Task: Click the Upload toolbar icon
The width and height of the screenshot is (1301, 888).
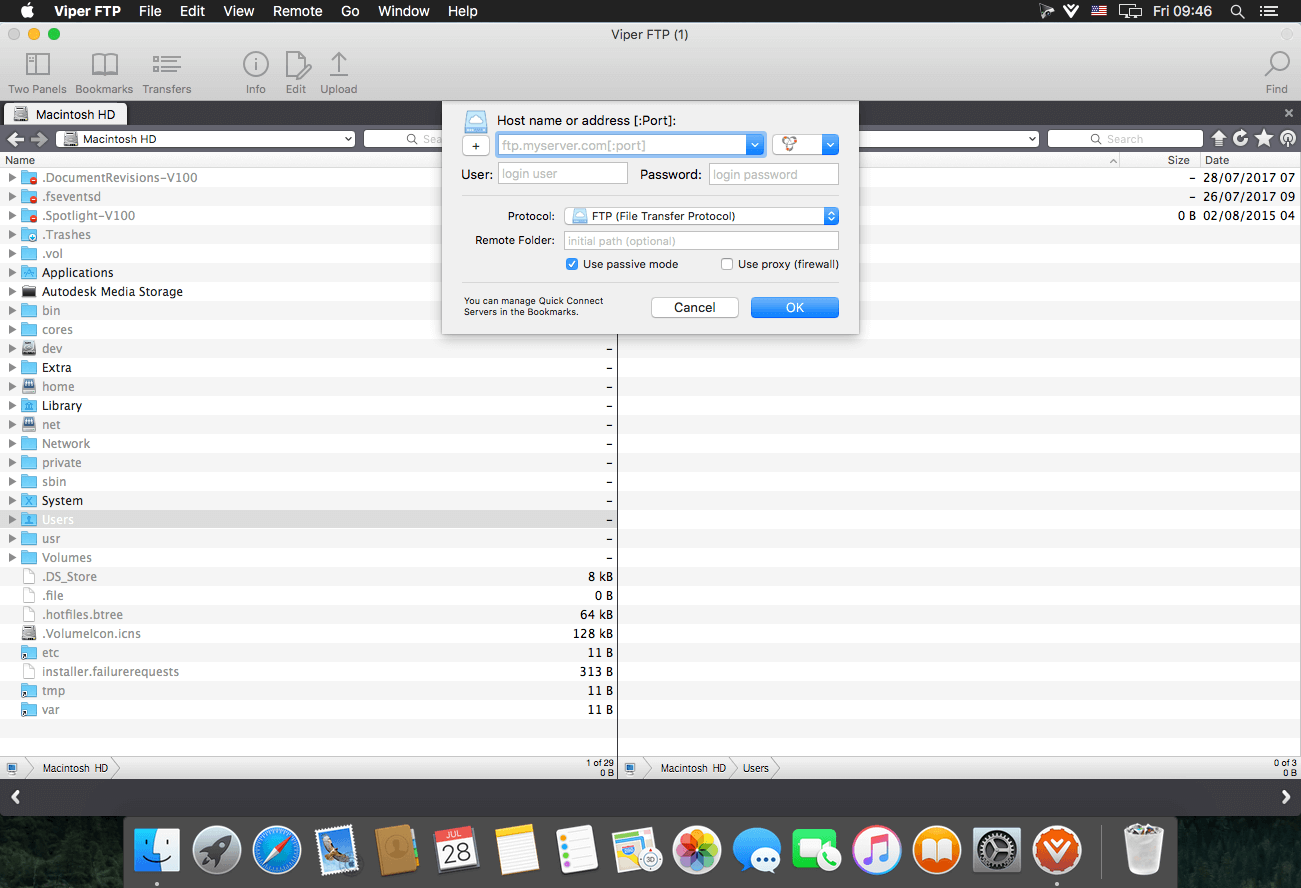Action: coord(339,73)
